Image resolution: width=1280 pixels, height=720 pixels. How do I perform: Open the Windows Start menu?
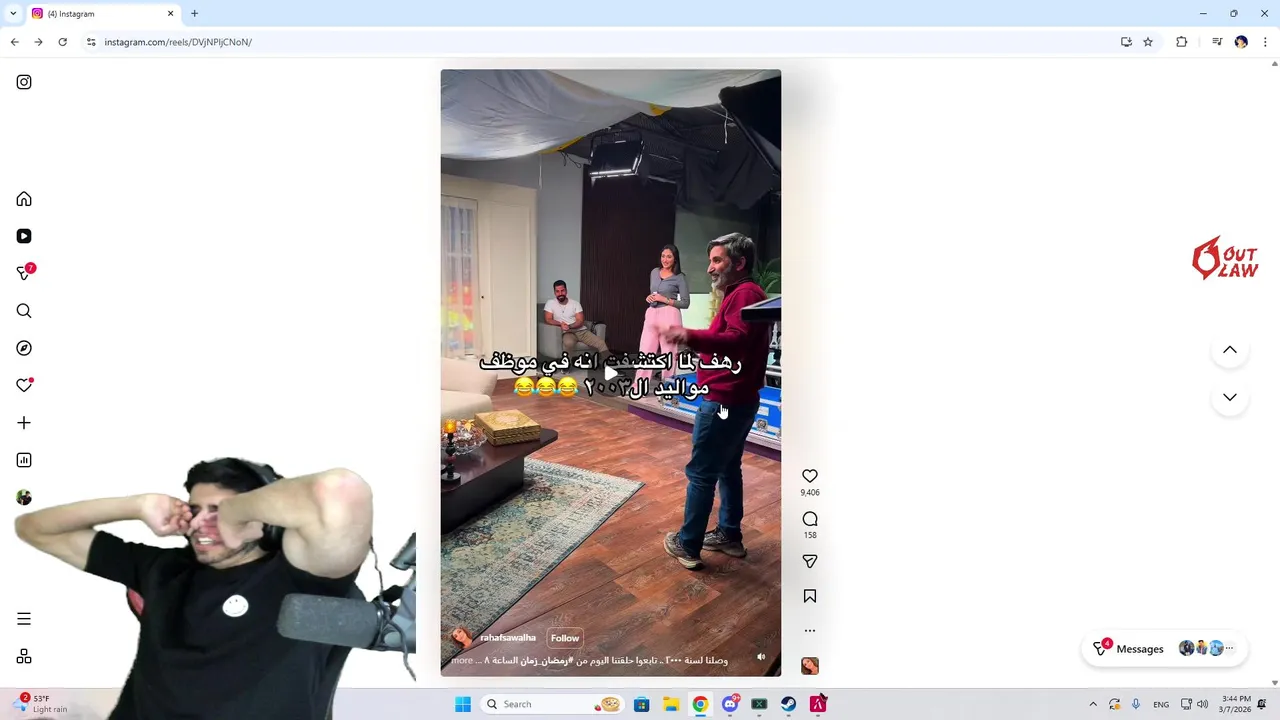pyautogui.click(x=463, y=704)
